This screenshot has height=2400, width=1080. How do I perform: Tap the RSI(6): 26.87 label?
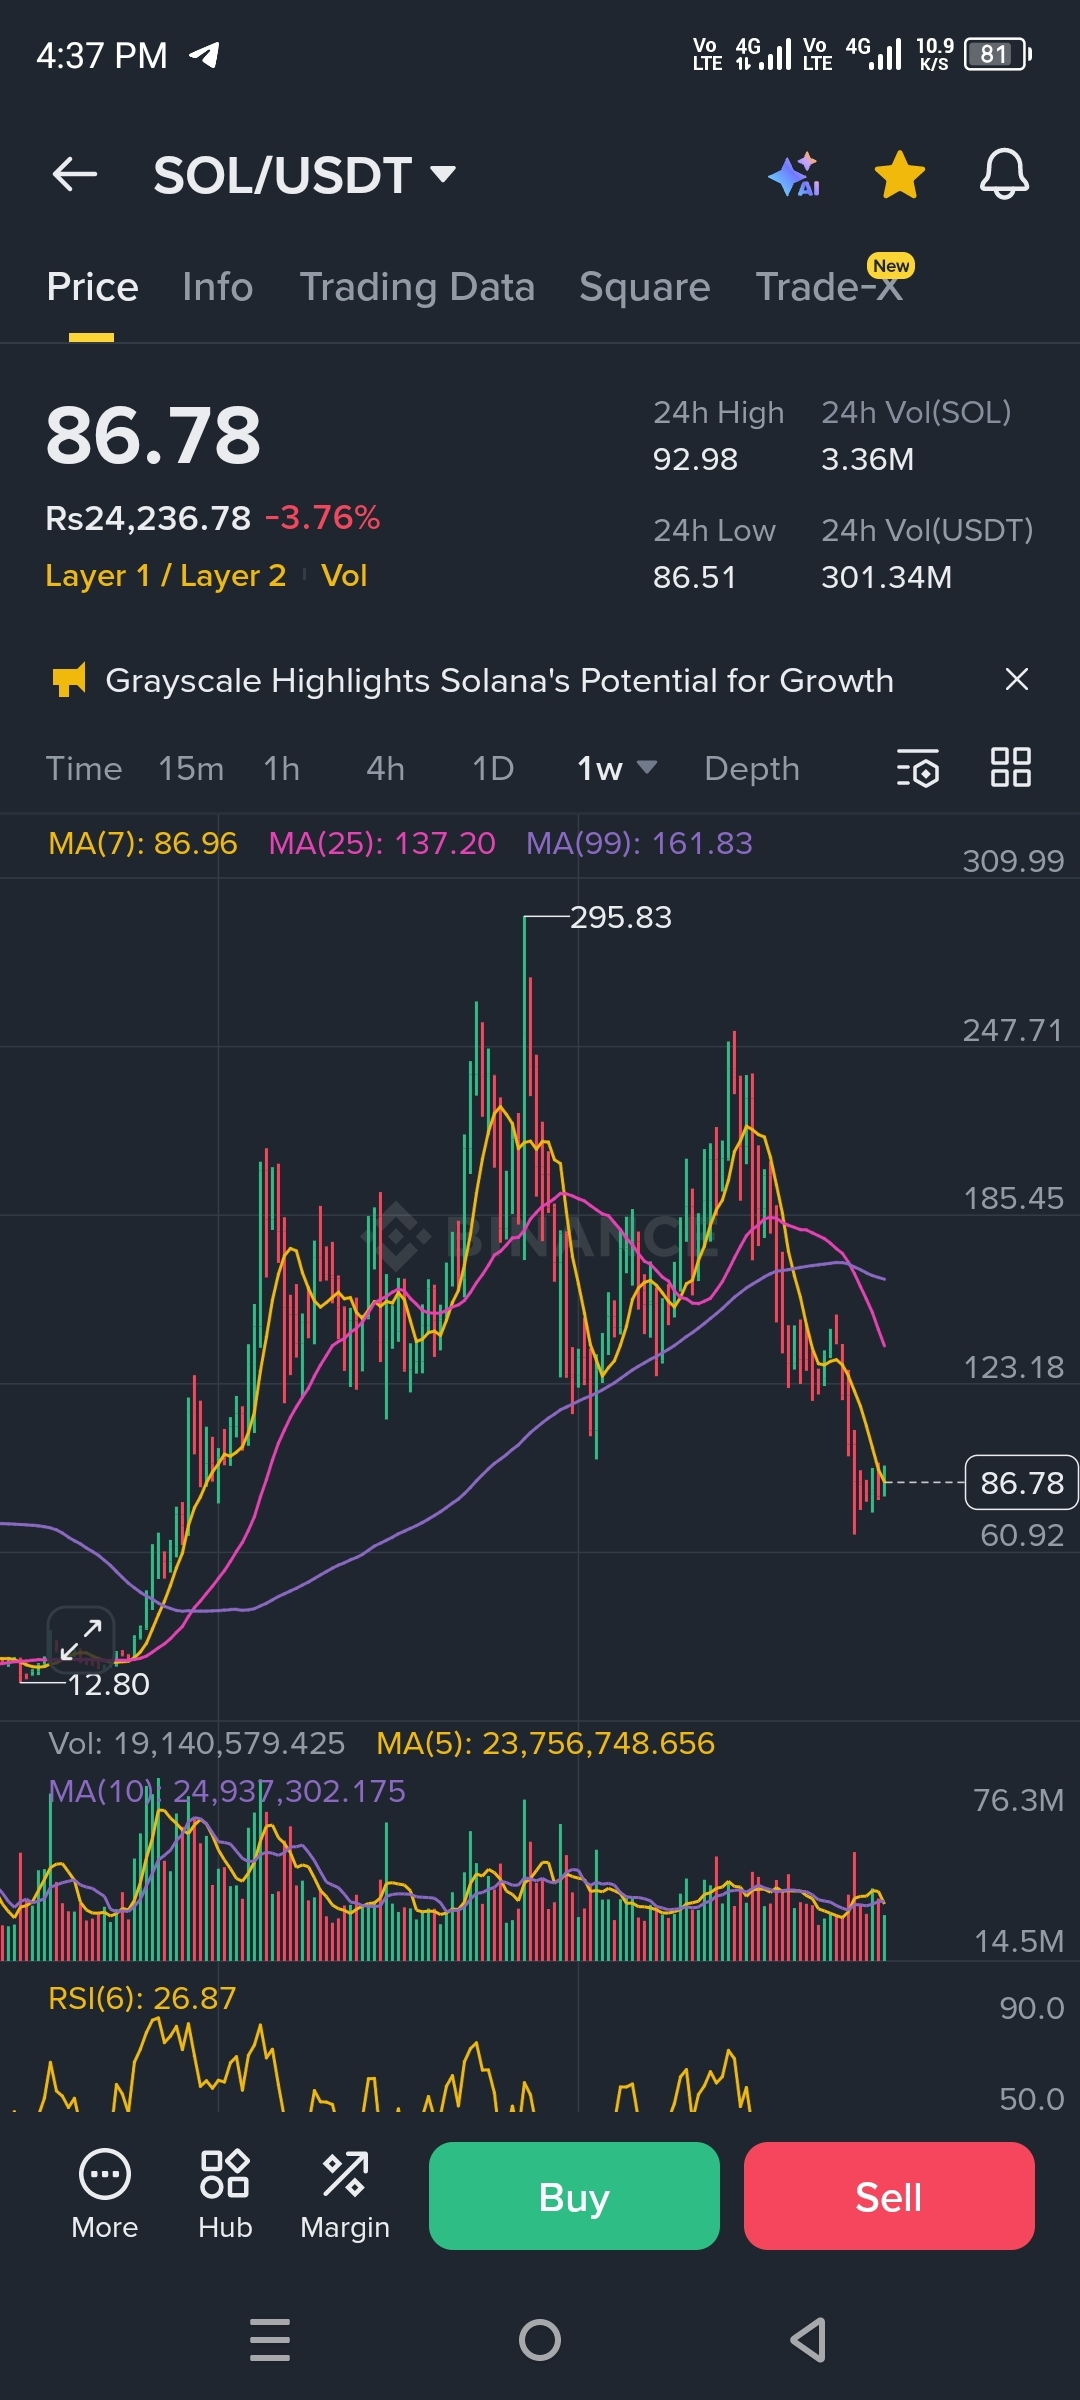pyautogui.click(x=142, y=1999)
